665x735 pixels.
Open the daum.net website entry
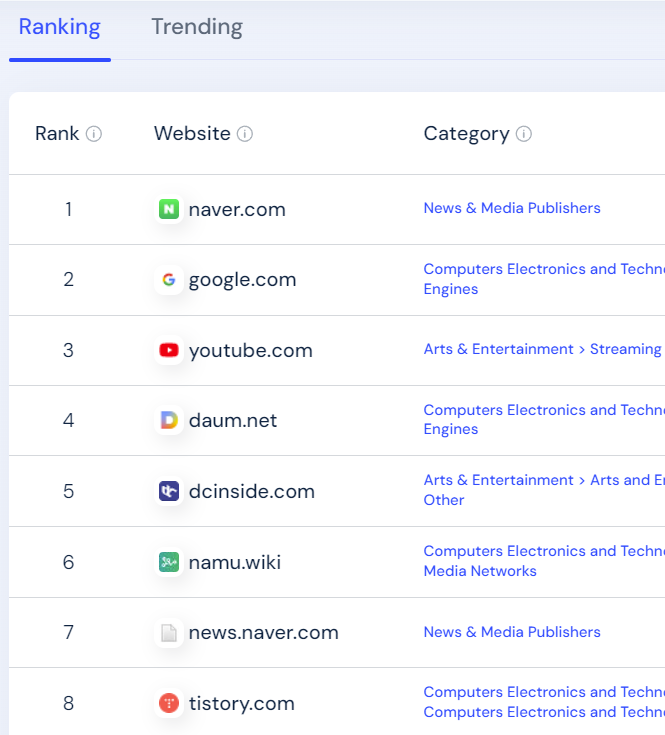click(233, 420)
